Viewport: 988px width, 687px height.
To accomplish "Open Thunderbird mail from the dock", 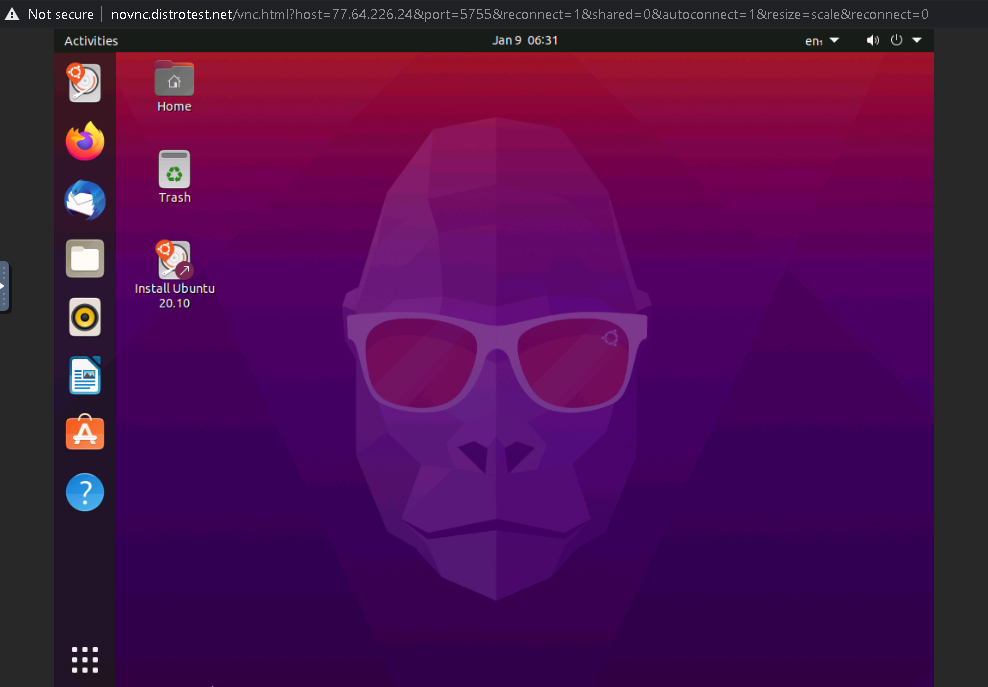I will pyautogui.click(x=85, y=200).
